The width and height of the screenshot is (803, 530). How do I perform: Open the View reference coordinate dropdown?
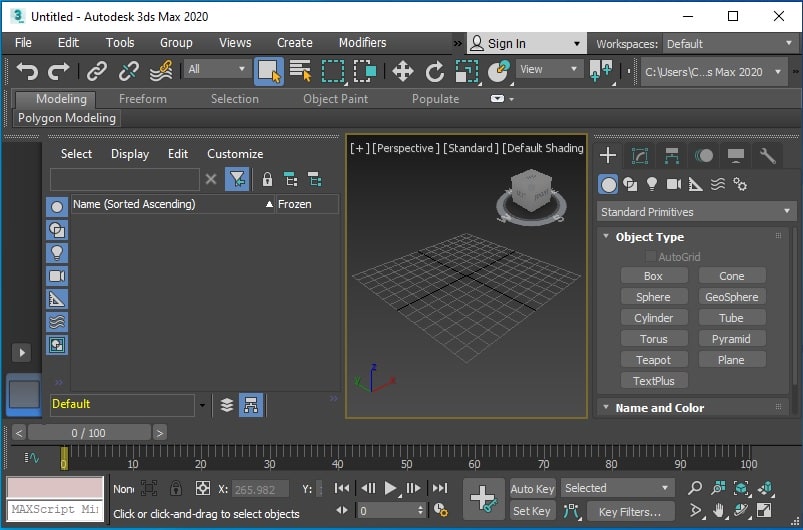coord(549,69)
